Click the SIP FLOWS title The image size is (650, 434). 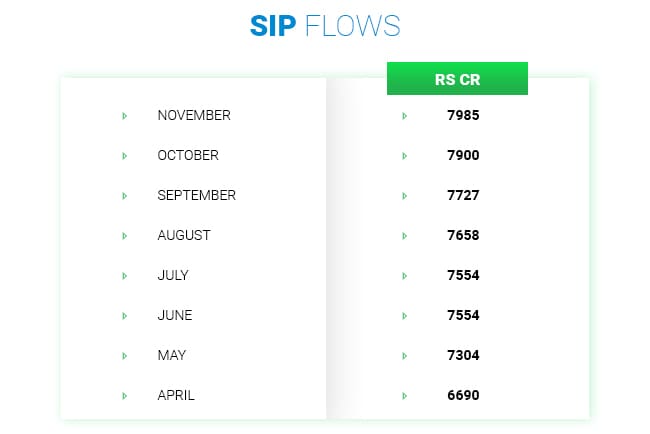(x=325, y=26)
